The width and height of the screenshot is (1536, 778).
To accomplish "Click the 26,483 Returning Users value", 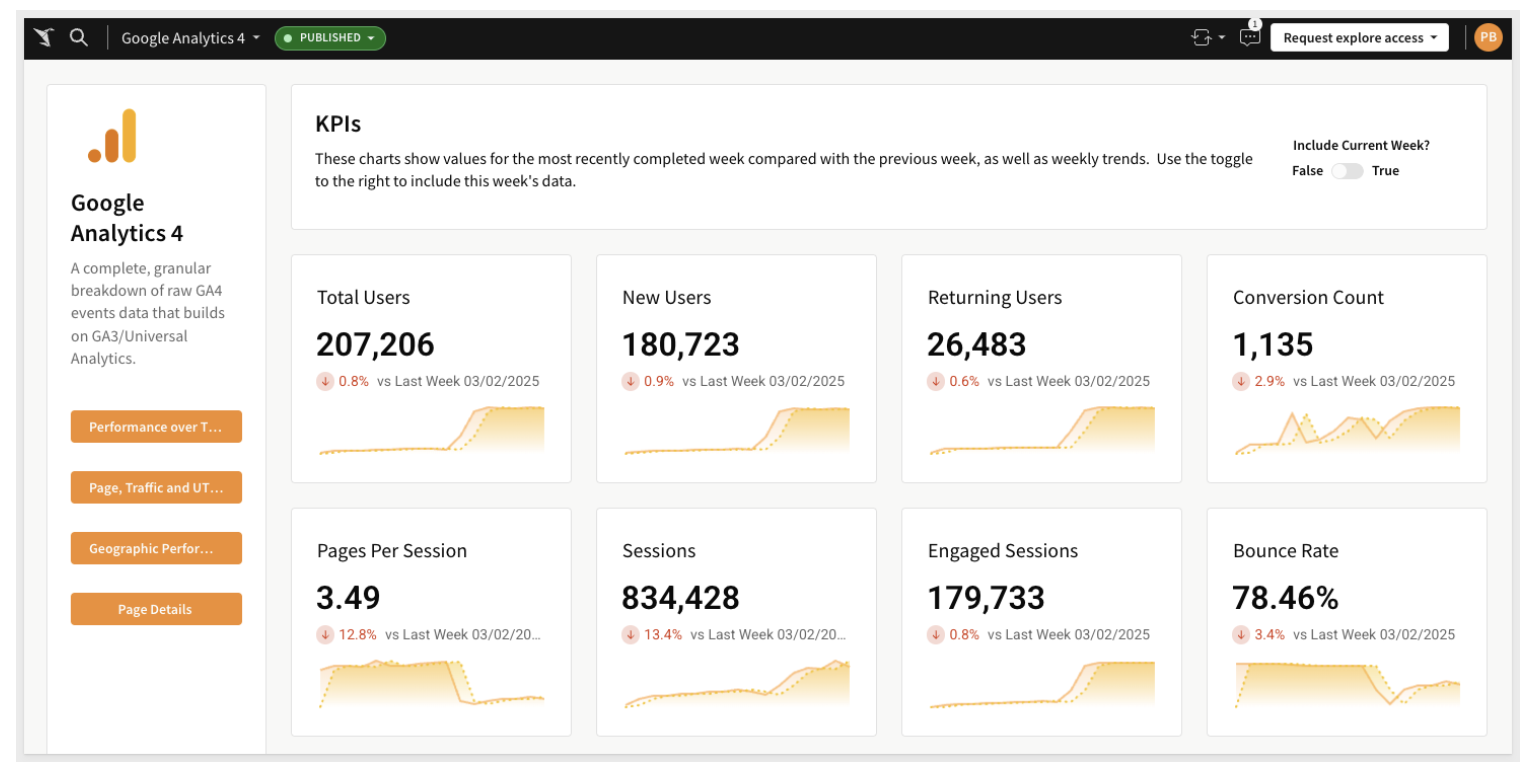I will pyautogui.click(x=977, y=344).
